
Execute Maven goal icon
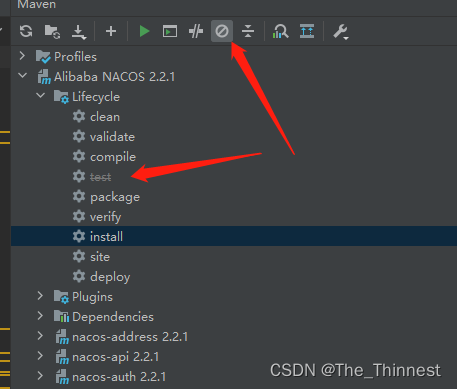click(170, 32)
